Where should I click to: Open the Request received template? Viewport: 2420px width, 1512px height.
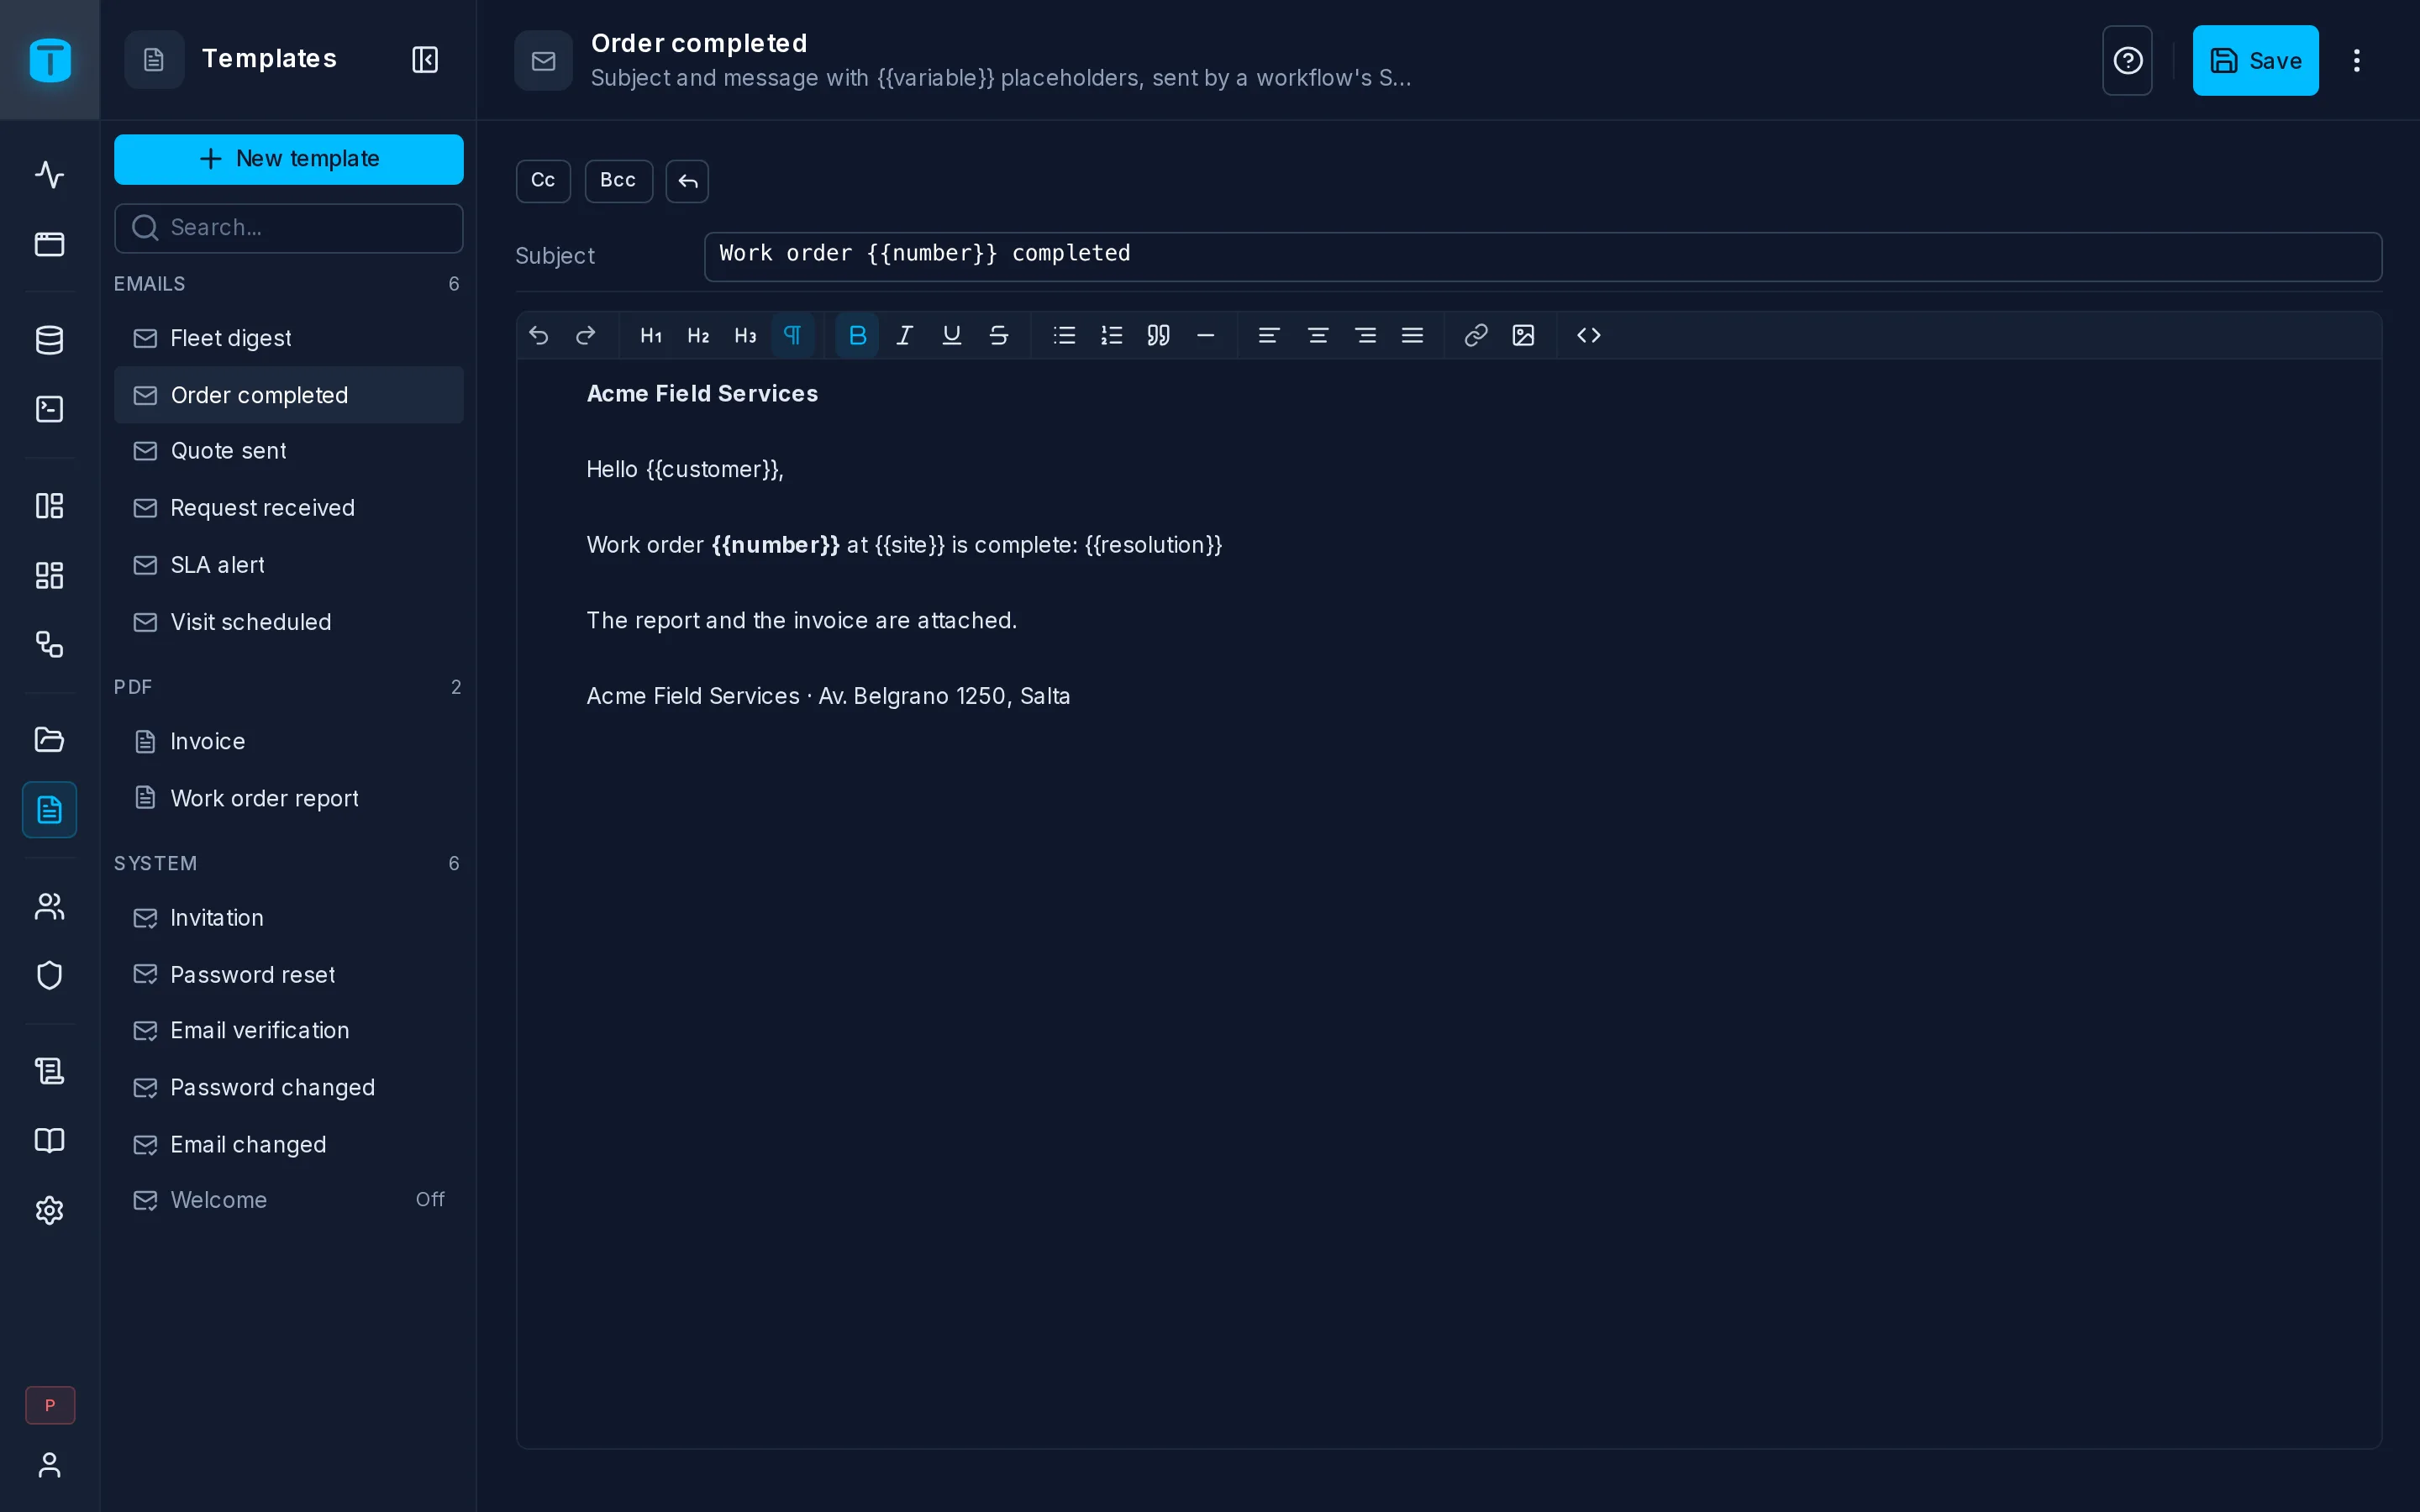coord(289,508)
